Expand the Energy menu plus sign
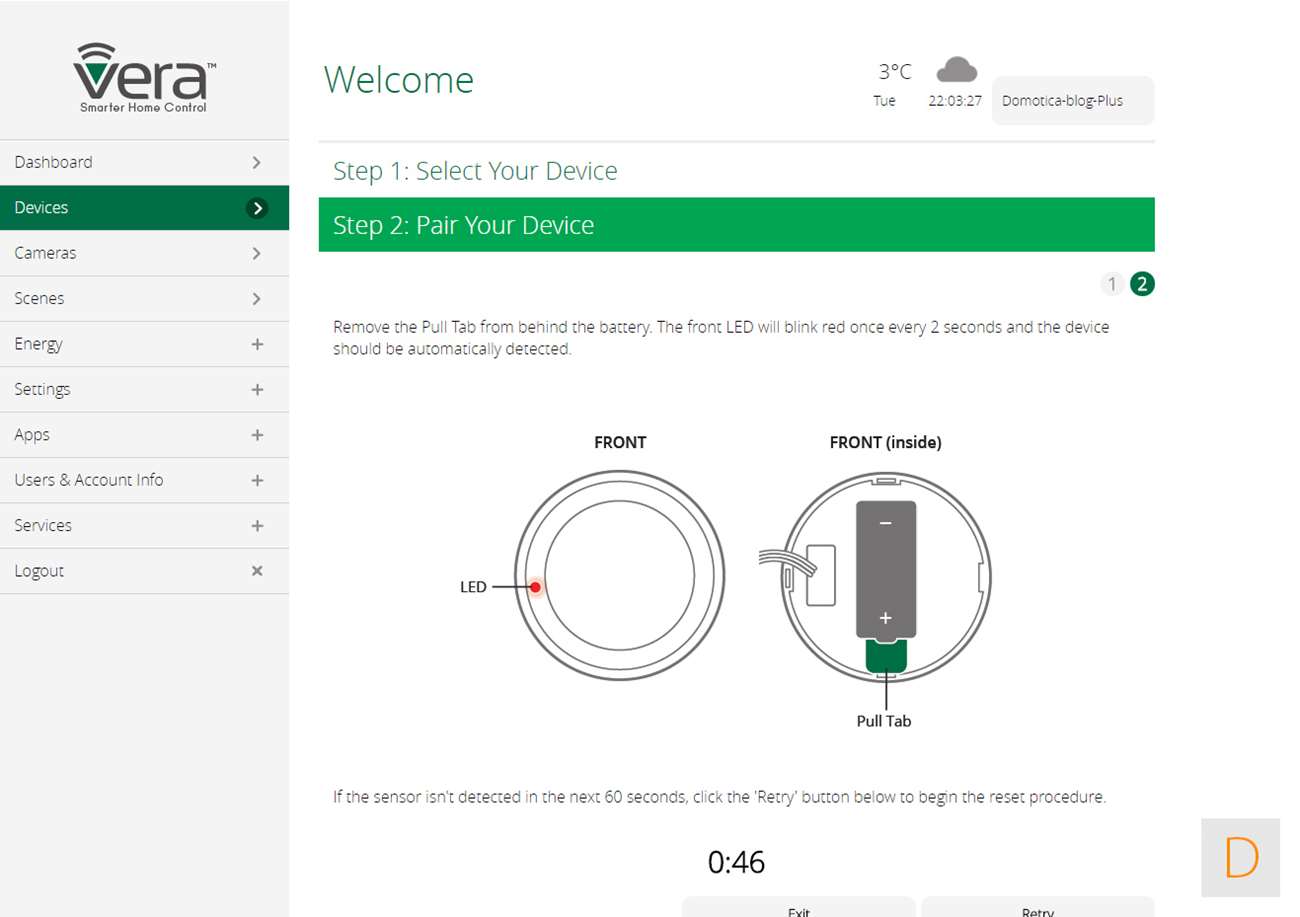This screenshot has width=1300, height=917. [257, 344]
